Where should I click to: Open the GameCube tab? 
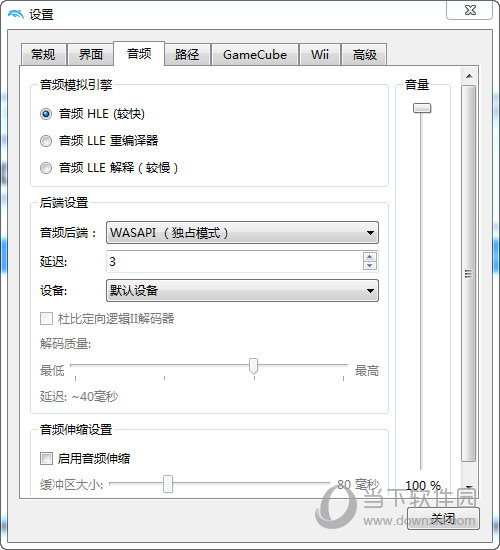pos(255,55)
